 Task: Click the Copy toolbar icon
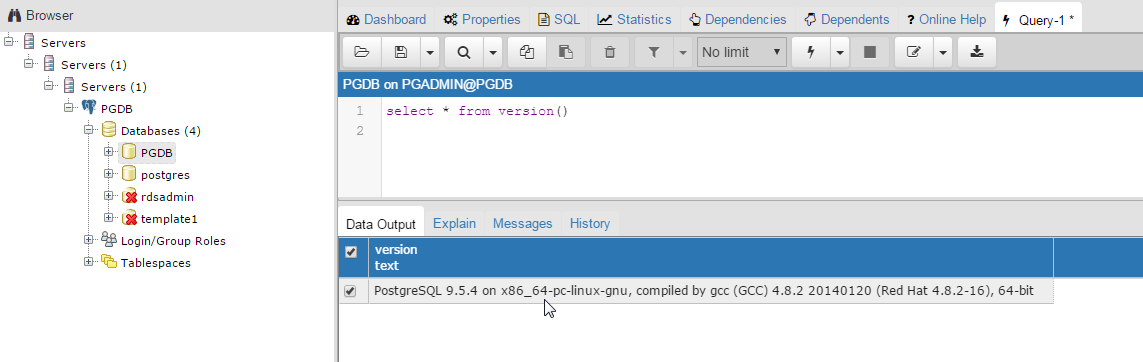pos(527,52)
